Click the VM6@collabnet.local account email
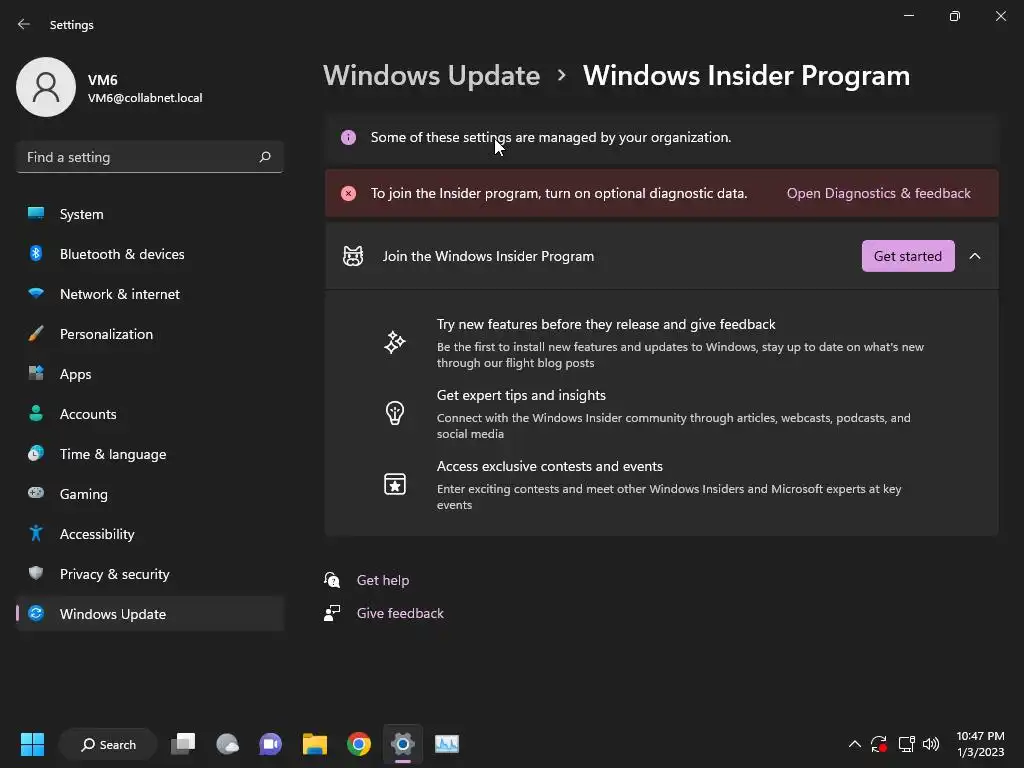The height and width of the screenshot is (768, 1024). [x=145, y=98]
